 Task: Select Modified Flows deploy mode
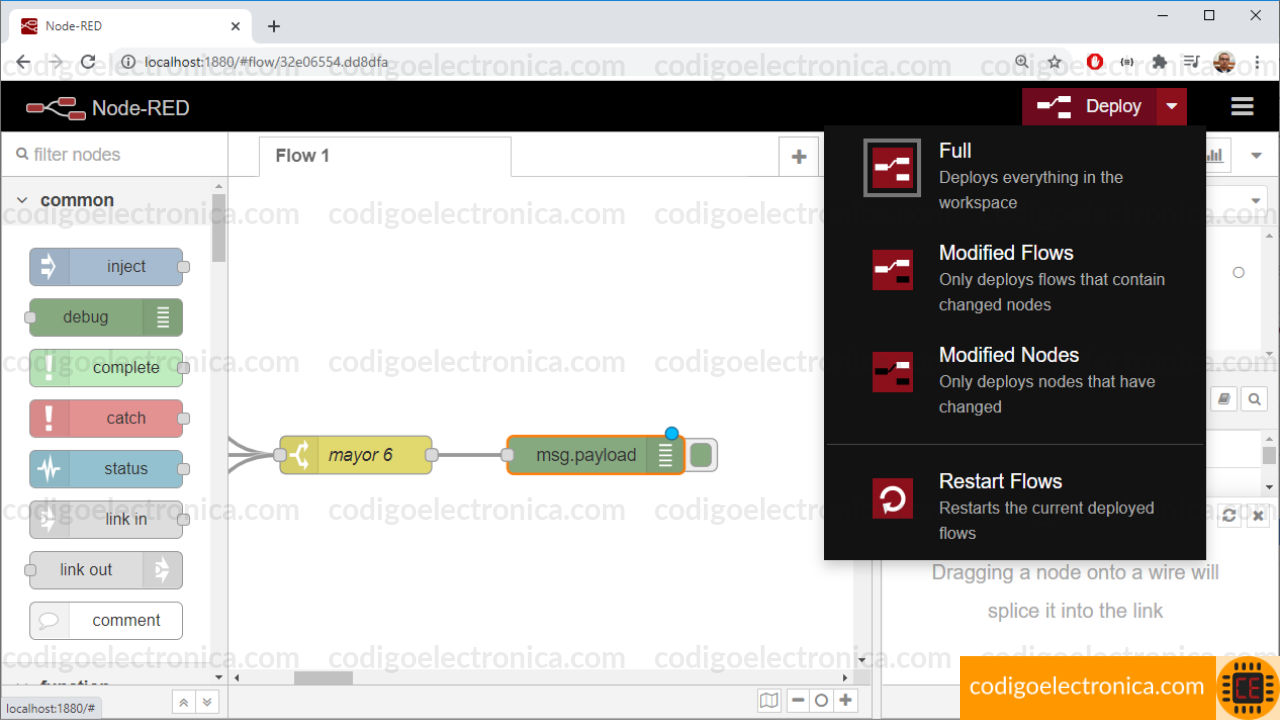point(1015,277)
